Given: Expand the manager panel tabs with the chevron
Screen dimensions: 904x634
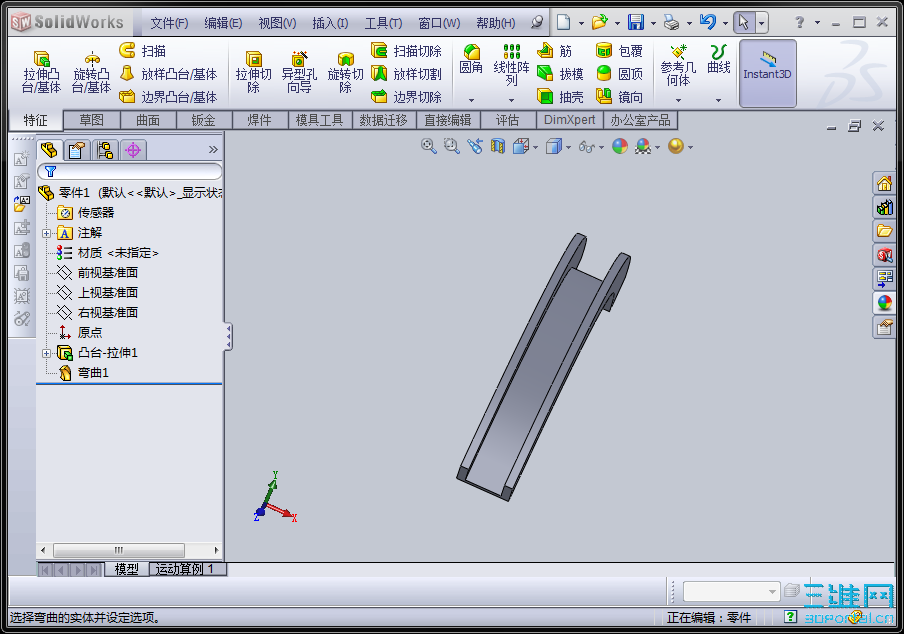Looking at the screenshot, I should coord(213,150).
